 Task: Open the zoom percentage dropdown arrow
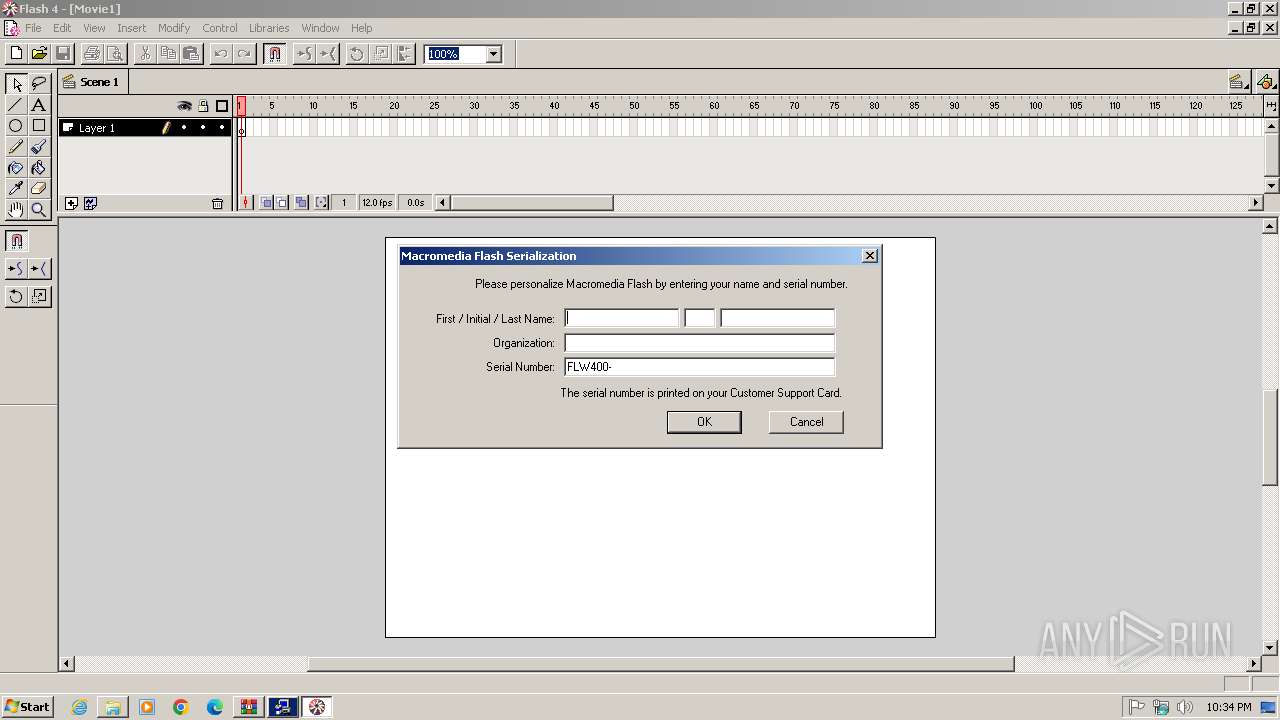point(493,54)
